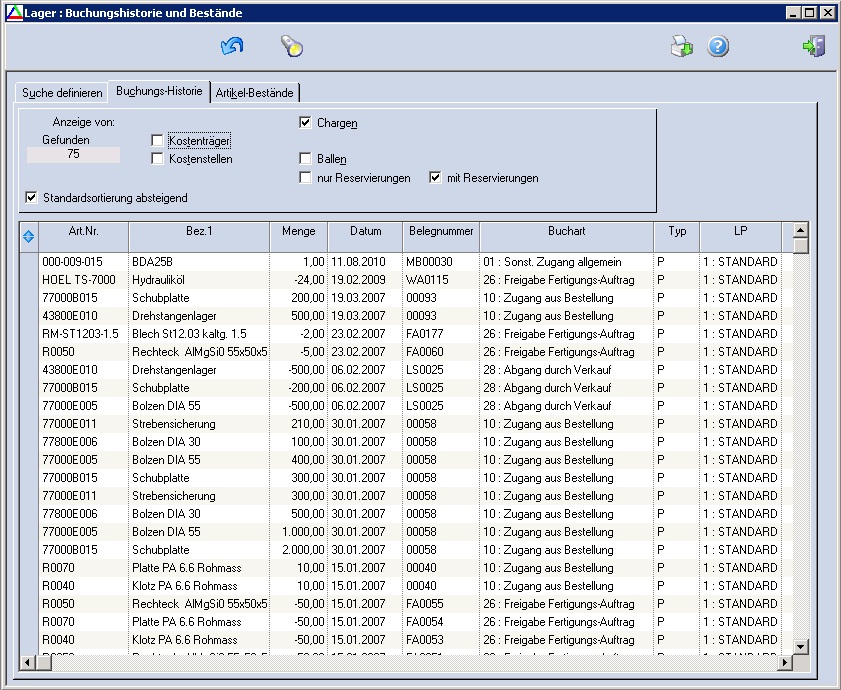Click the blue undo arrow icon
The image size is (841, 690).
click(232, 46)
